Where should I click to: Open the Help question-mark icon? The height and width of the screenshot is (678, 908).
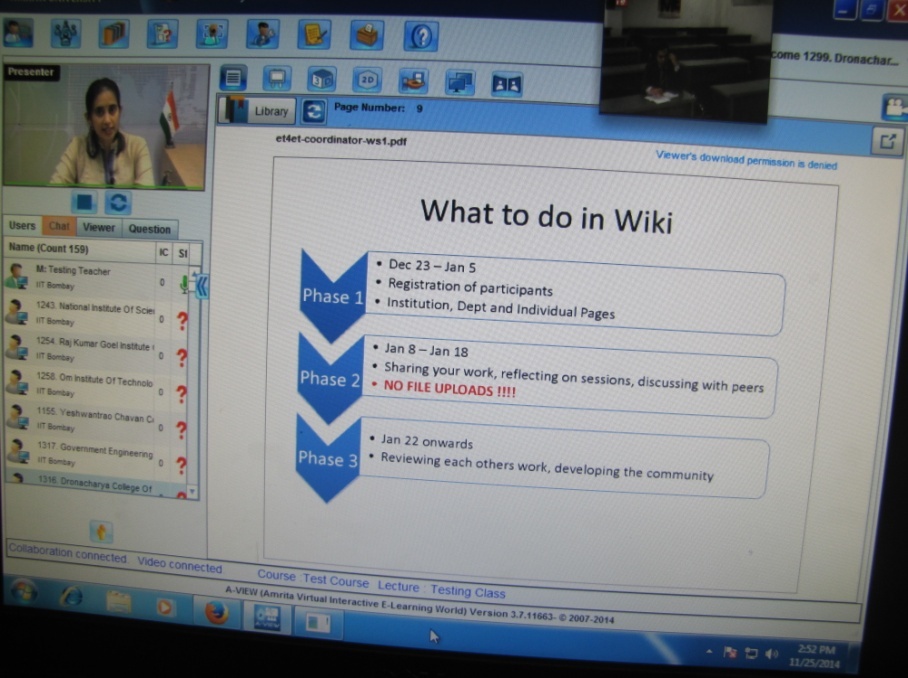tap(421, 36)
